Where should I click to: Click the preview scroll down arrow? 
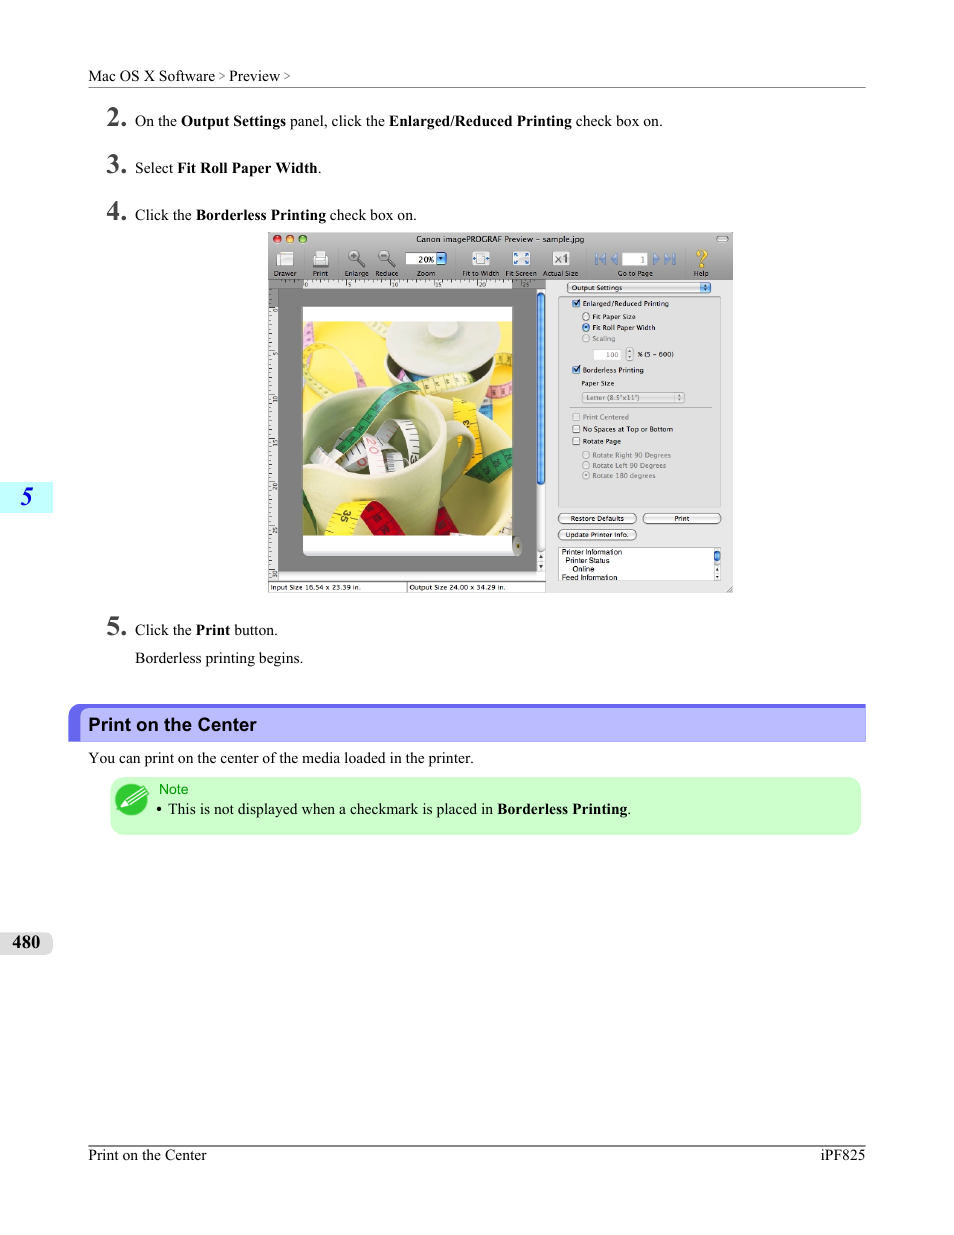pyautogui.click(x=541, y=567)
